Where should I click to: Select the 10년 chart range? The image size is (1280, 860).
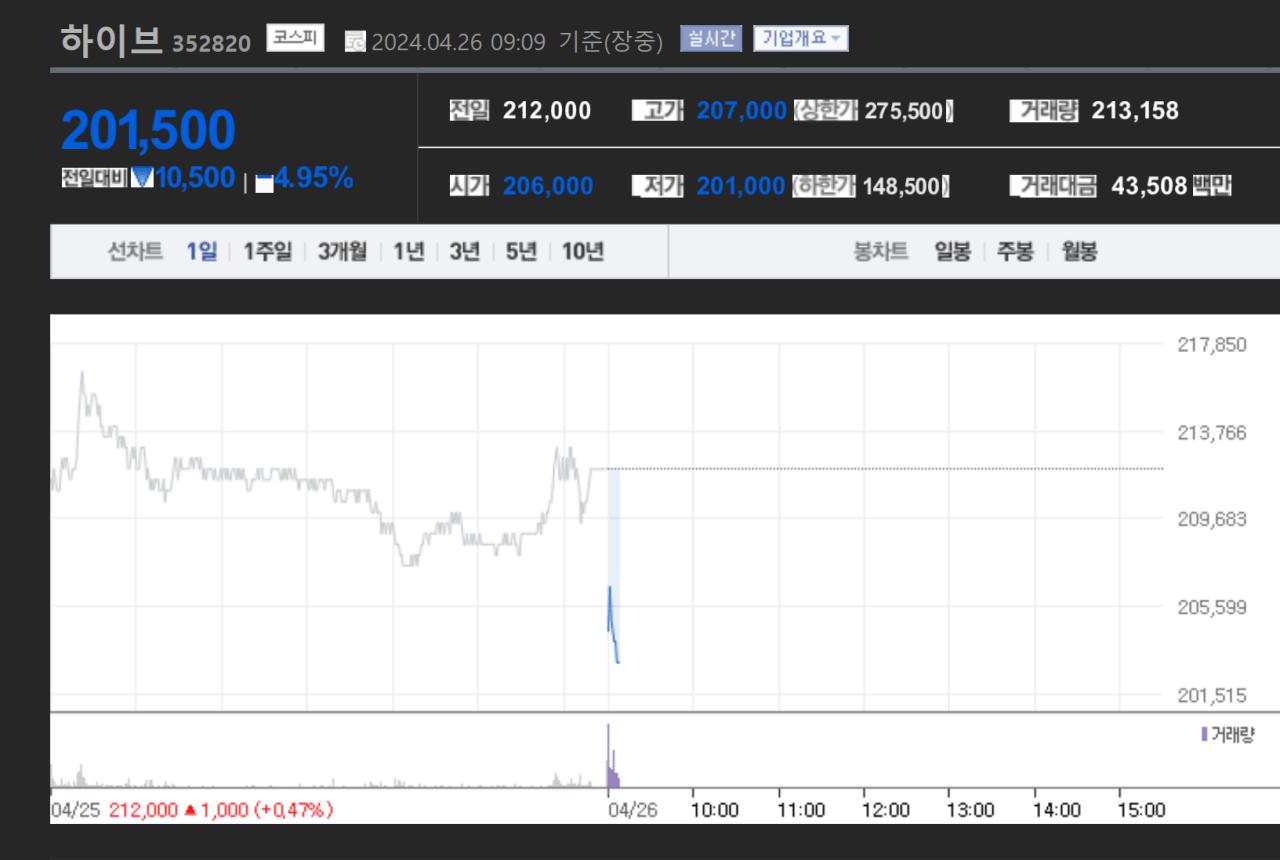582,252
